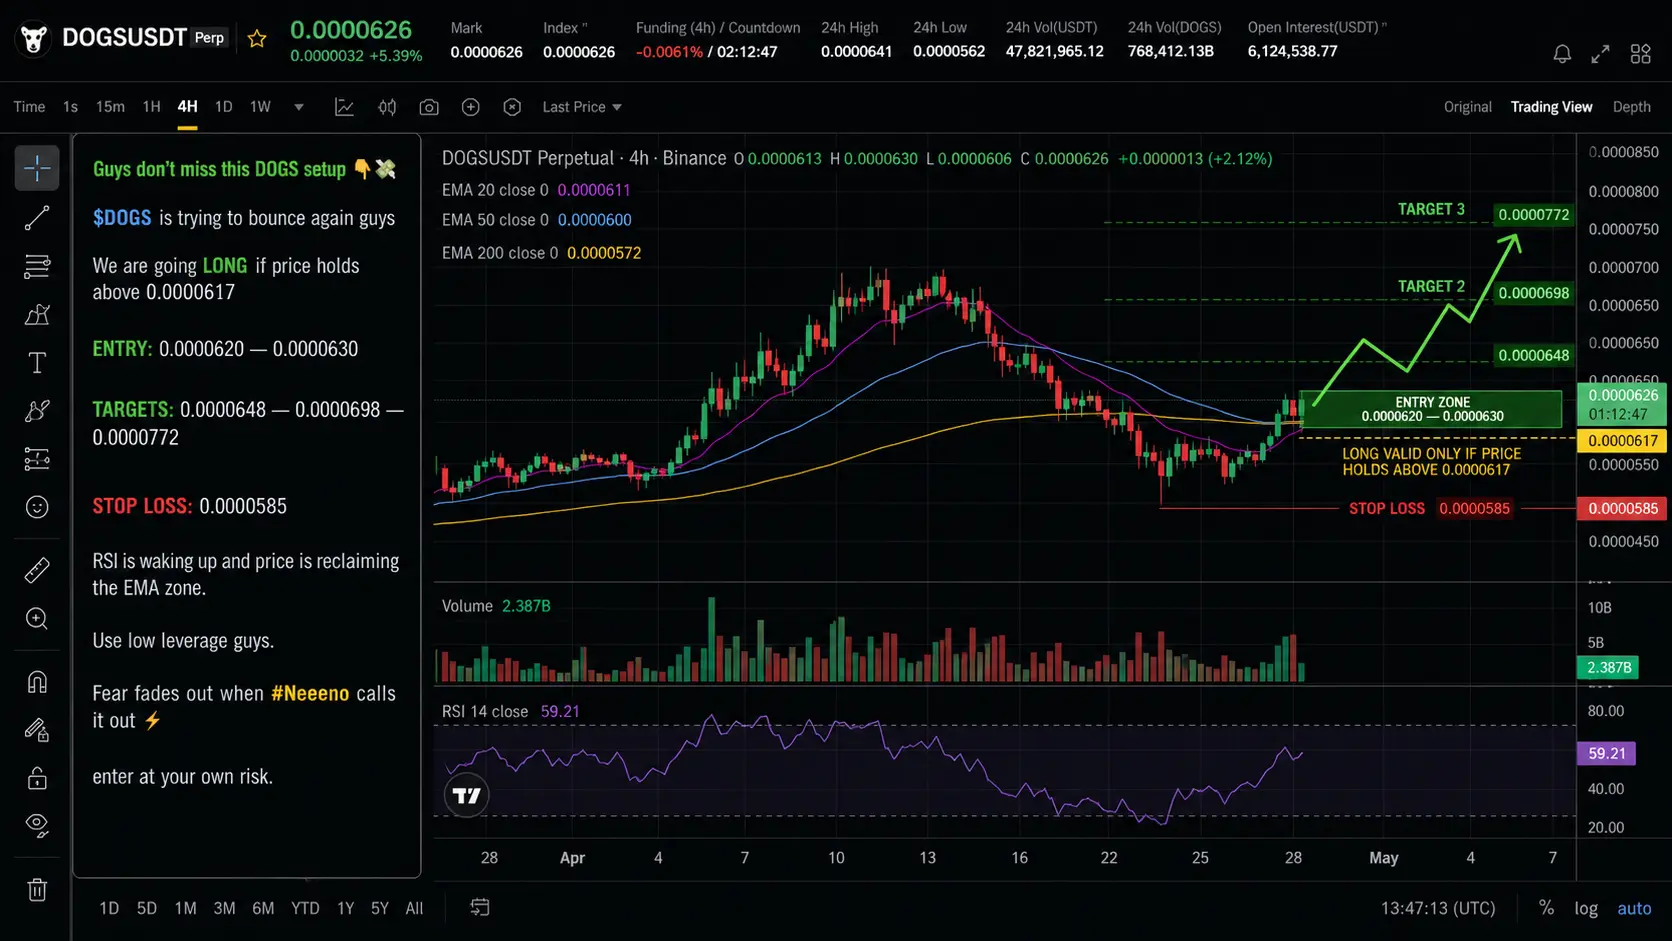
Task: Switch to the 1H interval
Action: point(151,107)
